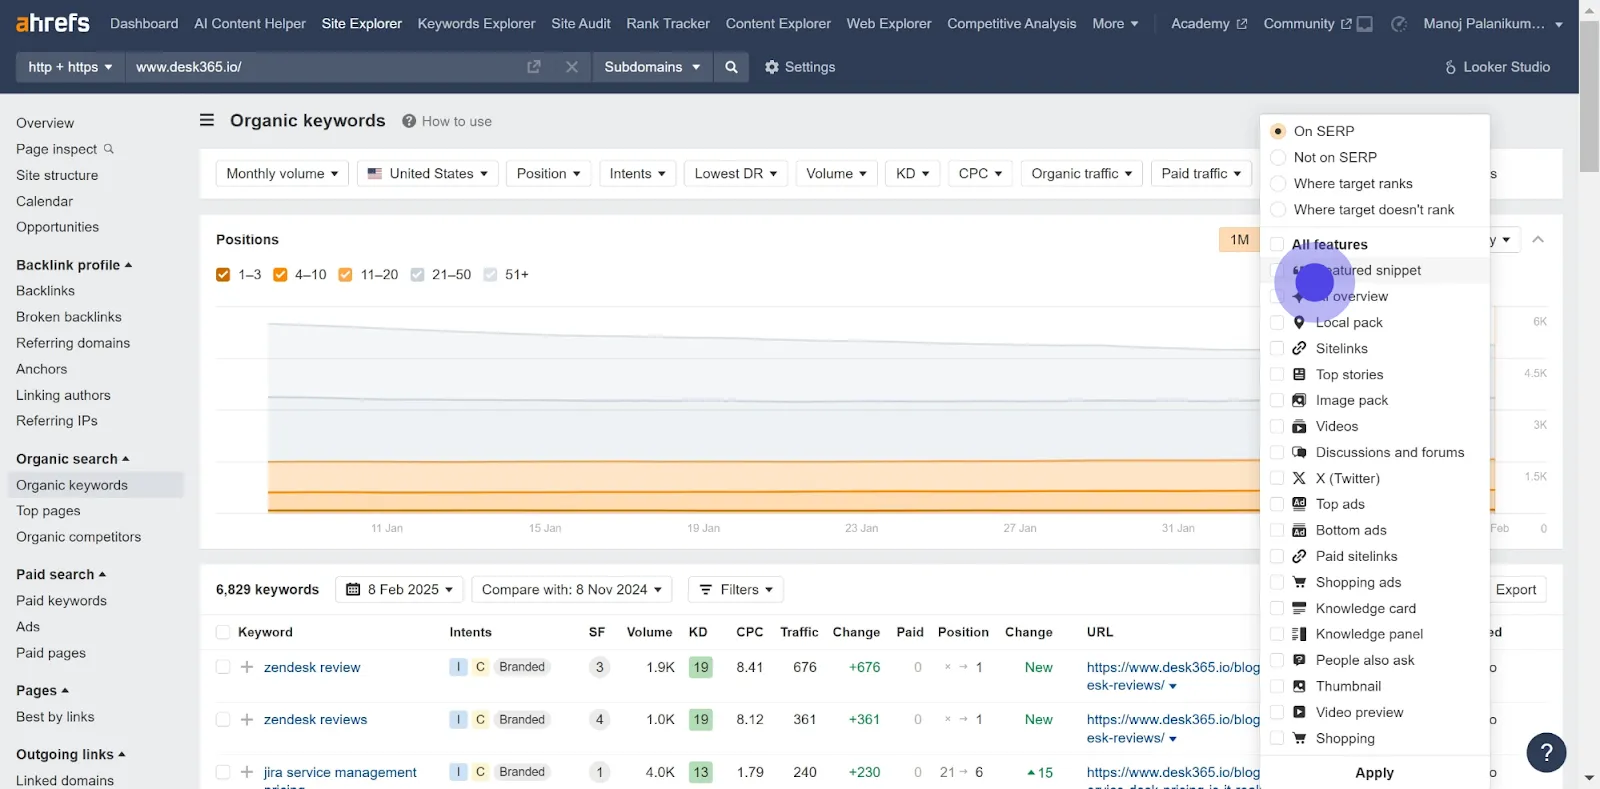Click the Shopping ads cart icon
The width and height of the screenshot is (1600, 789).
1299,582
